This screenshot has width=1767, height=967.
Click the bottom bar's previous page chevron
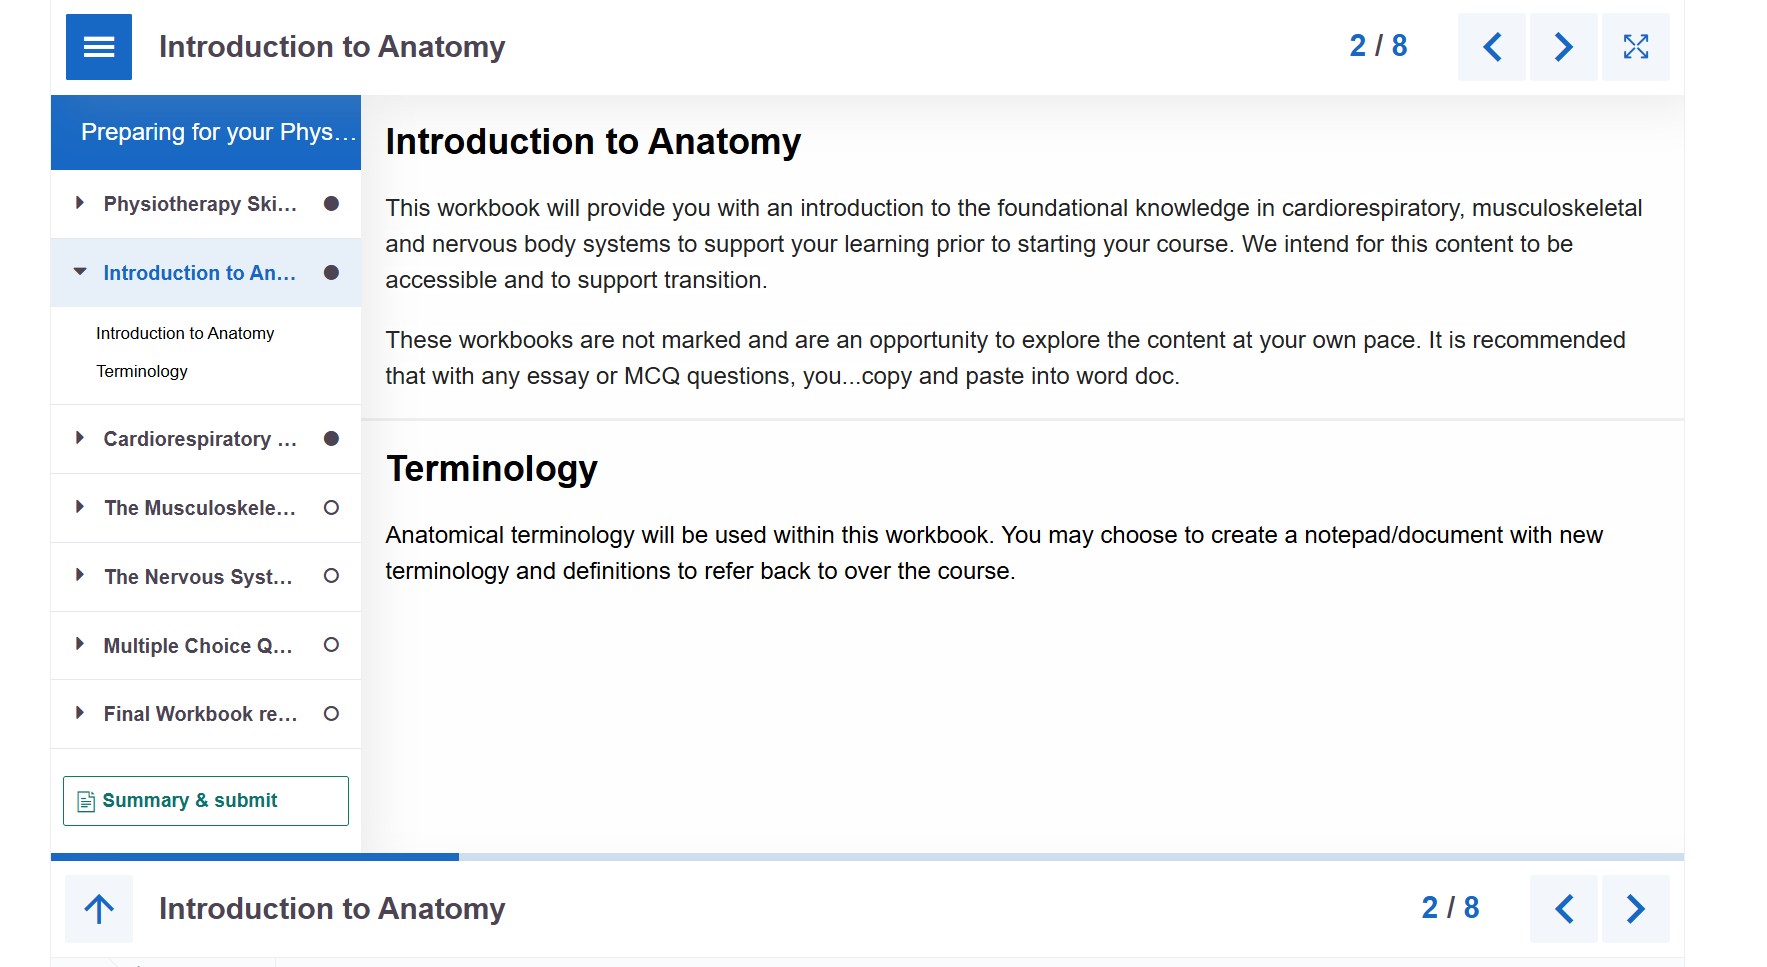[1563, 908]
